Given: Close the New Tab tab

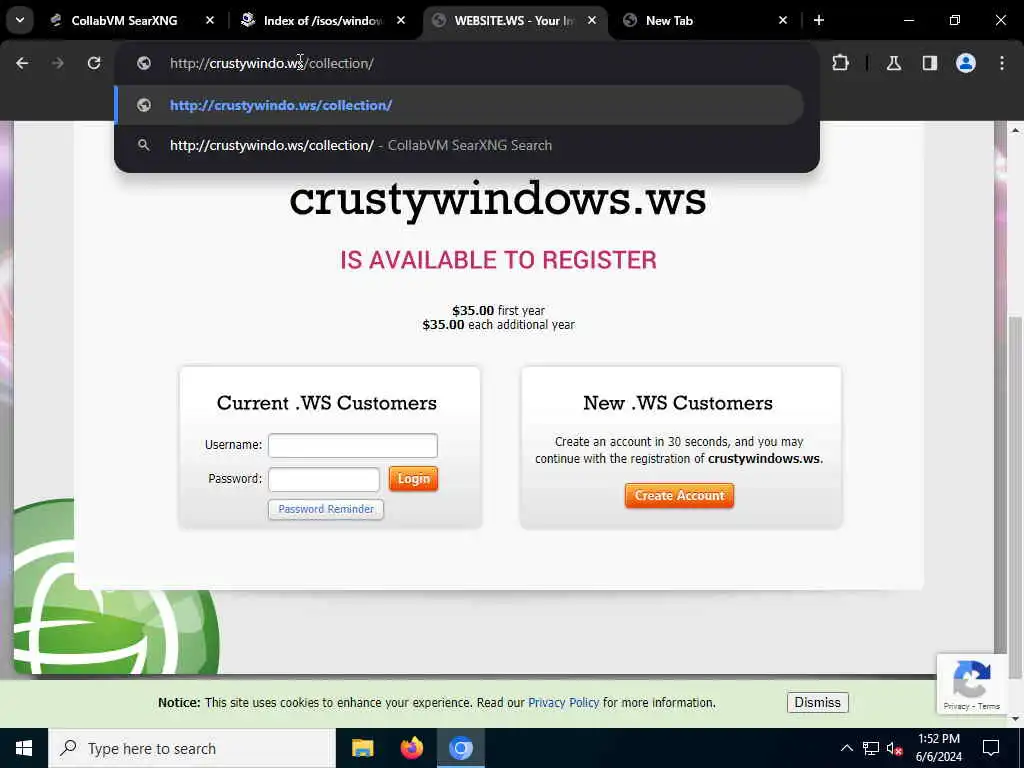Looking at the screenshot, I should 783,21.
